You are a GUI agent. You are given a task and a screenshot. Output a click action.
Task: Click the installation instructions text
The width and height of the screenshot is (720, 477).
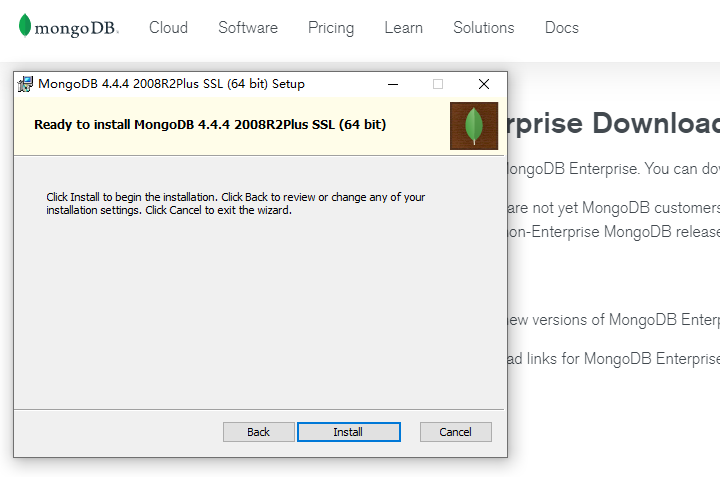(236, 203)
